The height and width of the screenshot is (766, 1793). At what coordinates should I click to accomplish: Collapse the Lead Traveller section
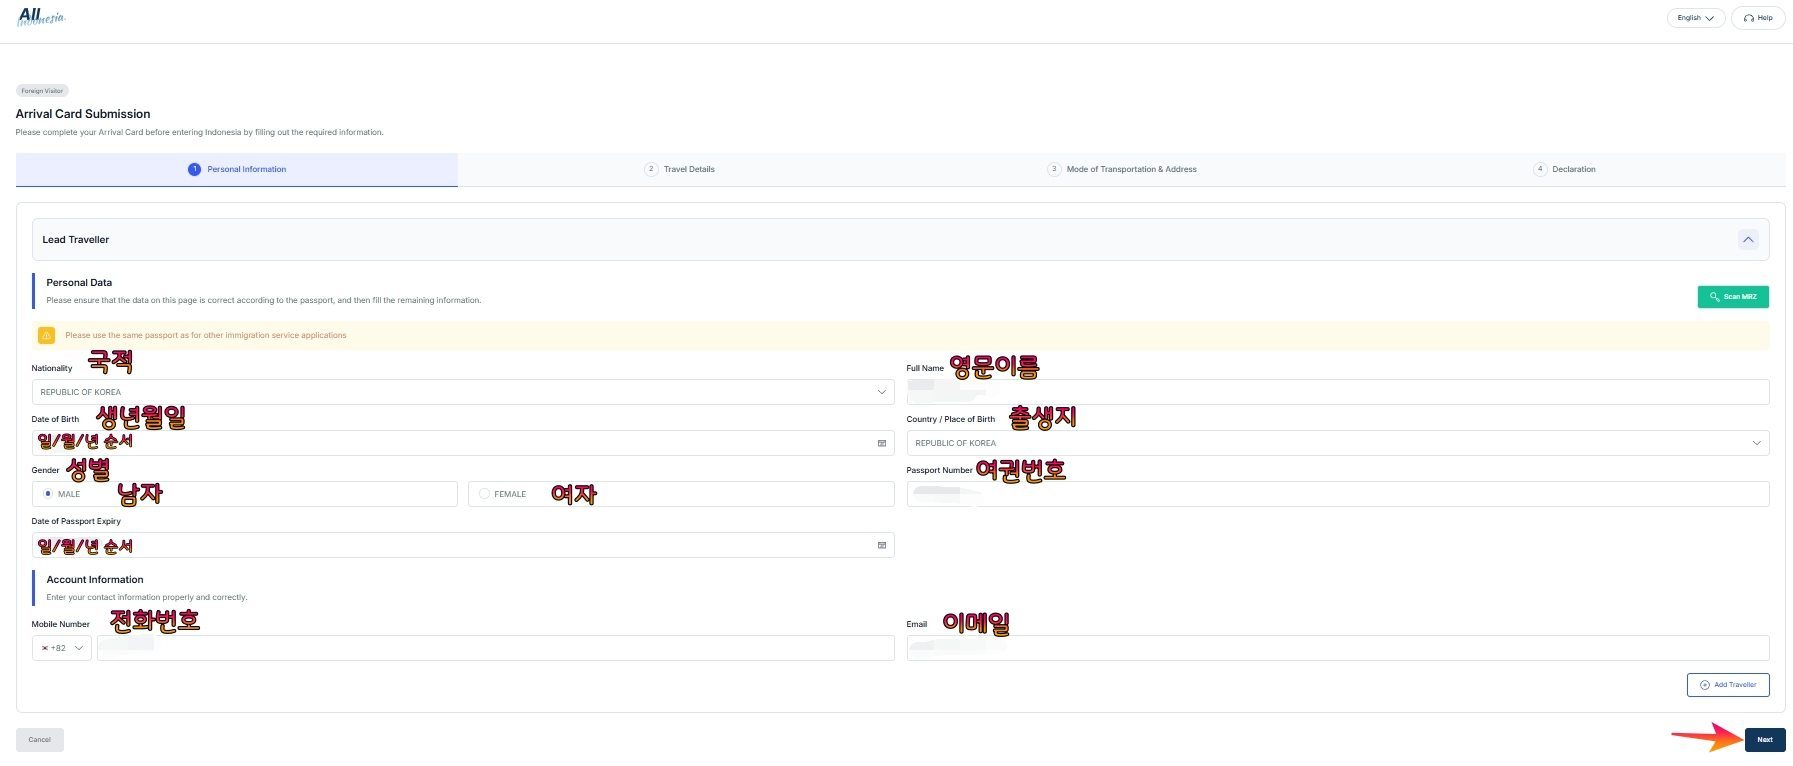[x=1748, y=240]
